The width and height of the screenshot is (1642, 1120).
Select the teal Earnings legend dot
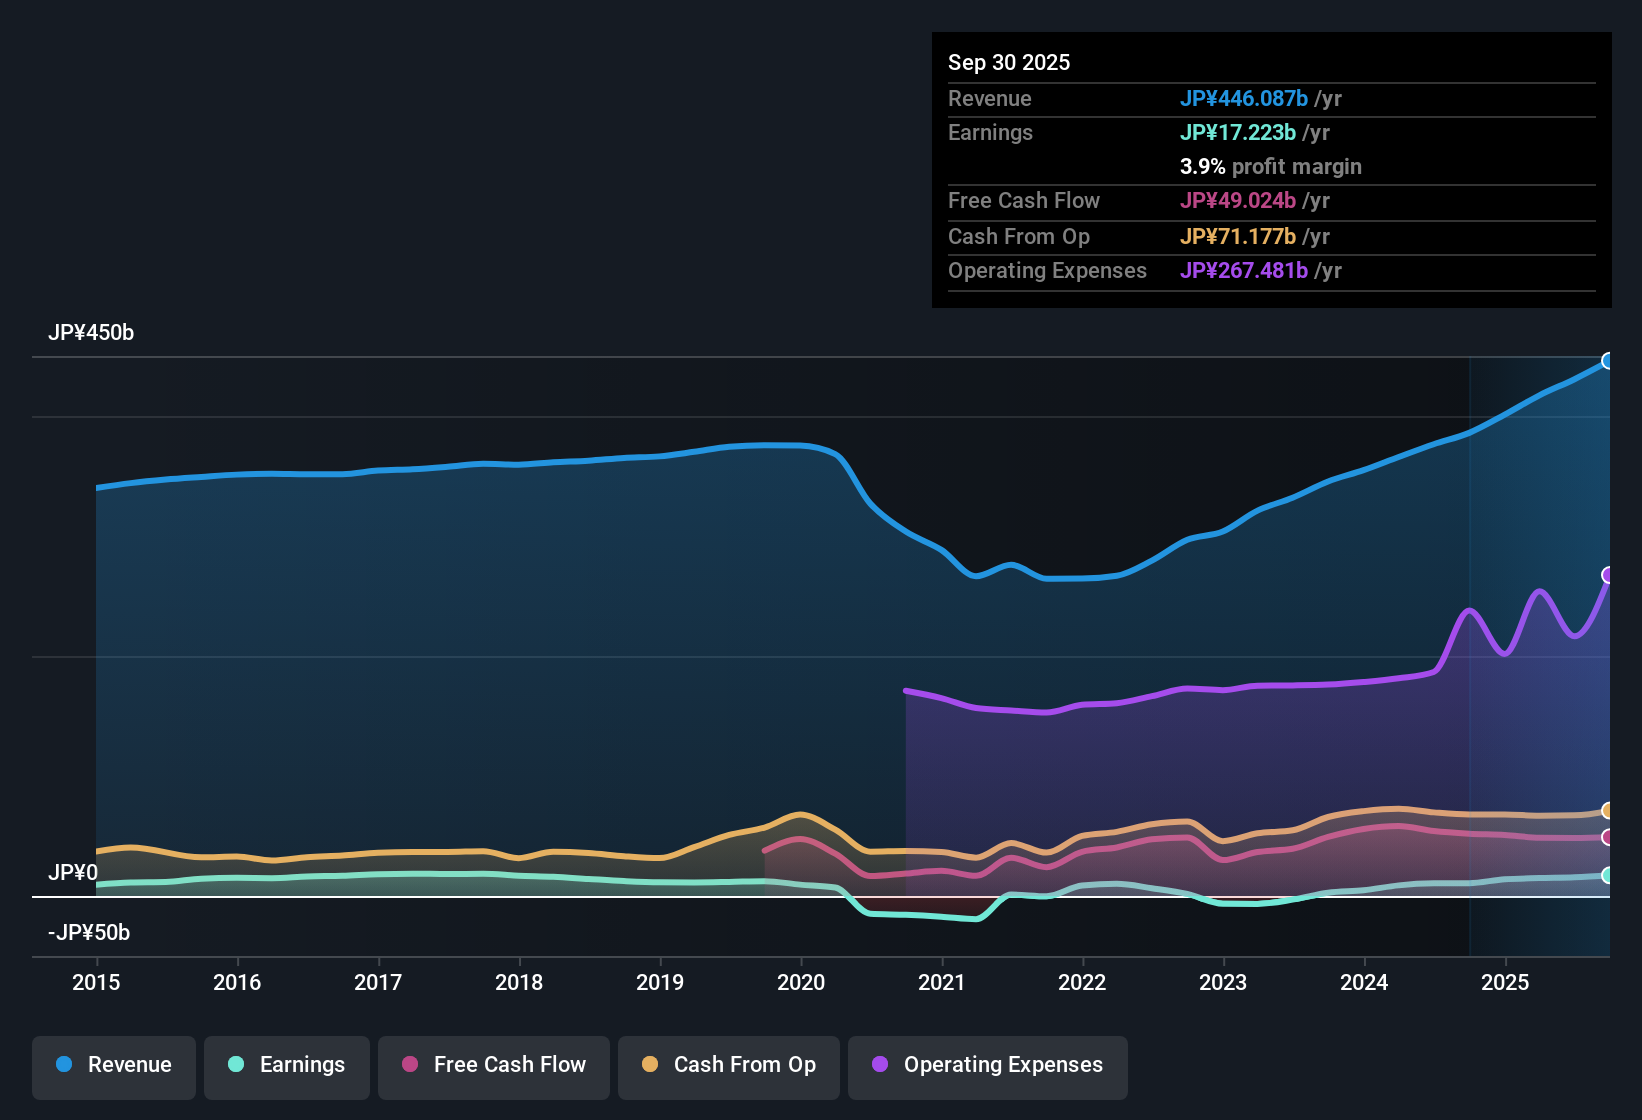coord(236,1065)
